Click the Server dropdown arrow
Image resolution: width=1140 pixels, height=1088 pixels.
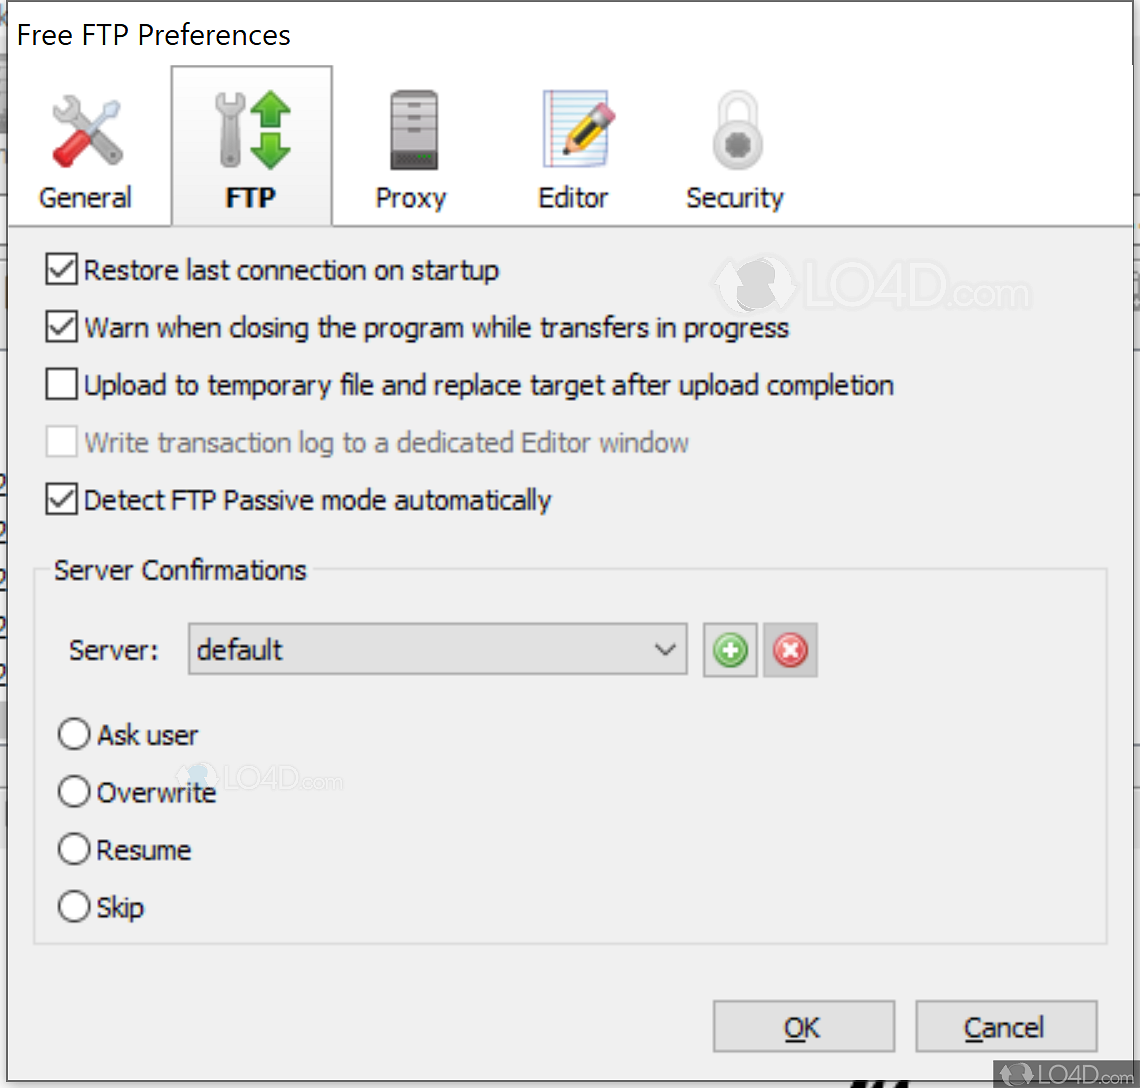(665, 649)
